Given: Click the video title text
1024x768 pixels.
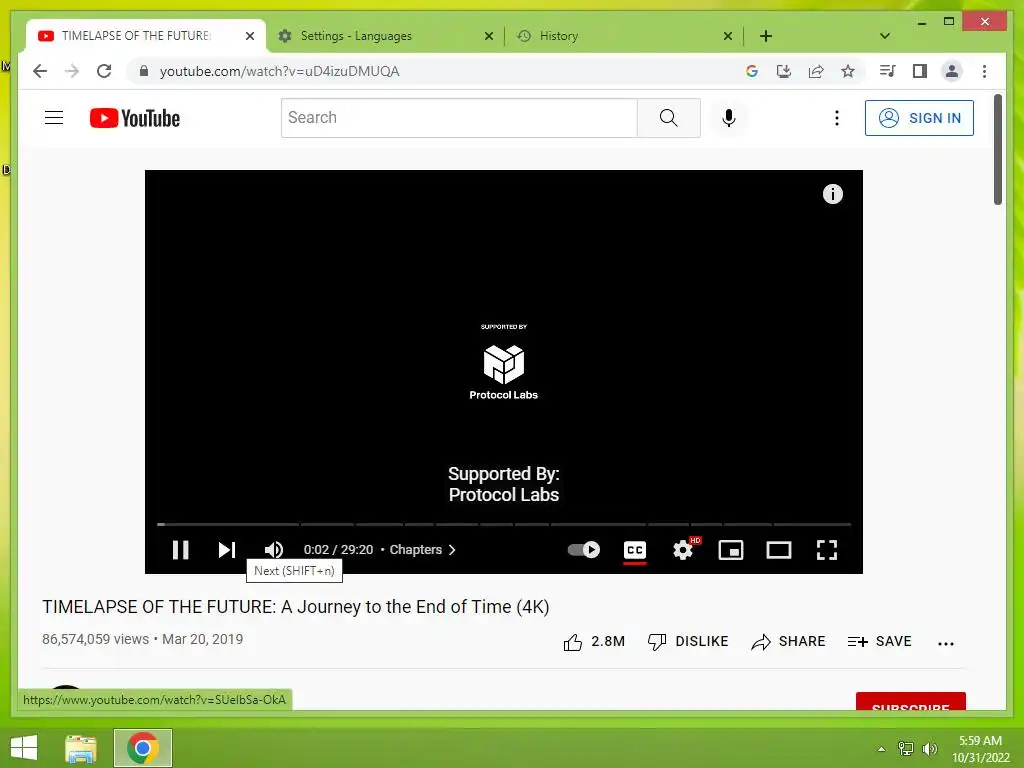Looking at the screenshot, I should coord(296,607).
